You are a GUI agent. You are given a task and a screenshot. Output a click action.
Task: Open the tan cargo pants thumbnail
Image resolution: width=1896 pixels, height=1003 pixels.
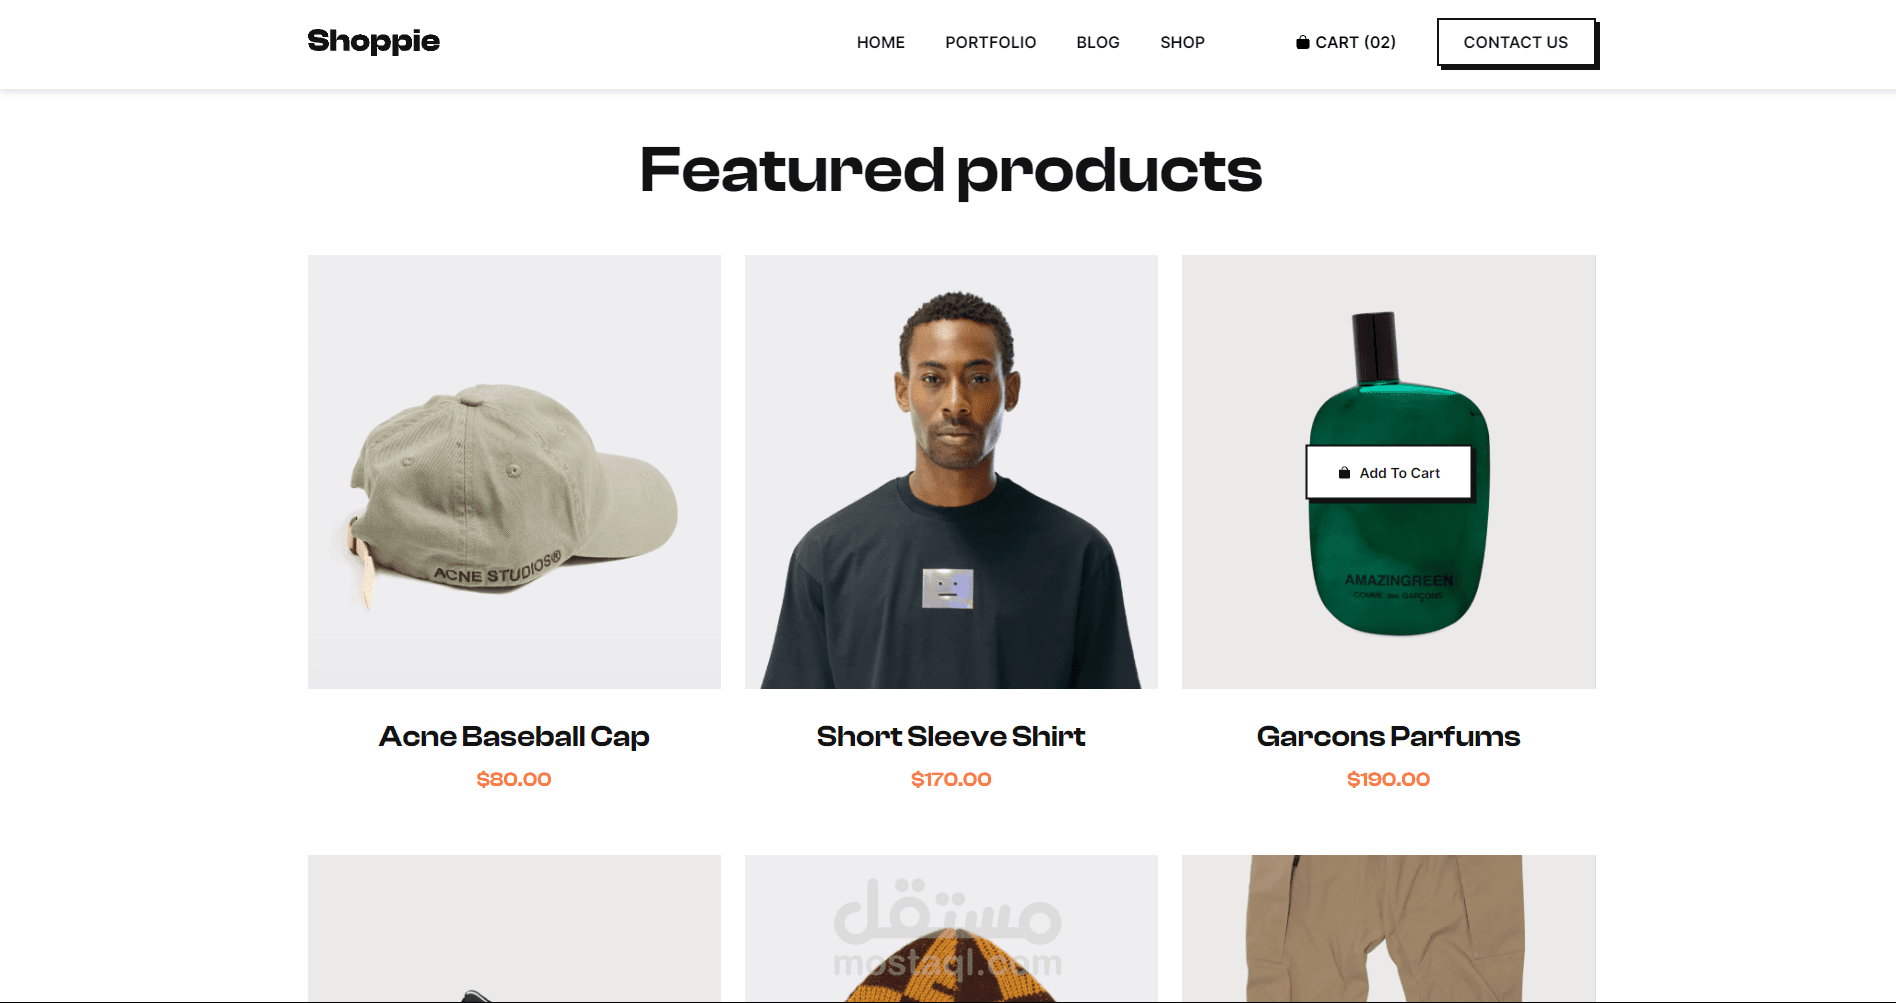click(1388, 928)
